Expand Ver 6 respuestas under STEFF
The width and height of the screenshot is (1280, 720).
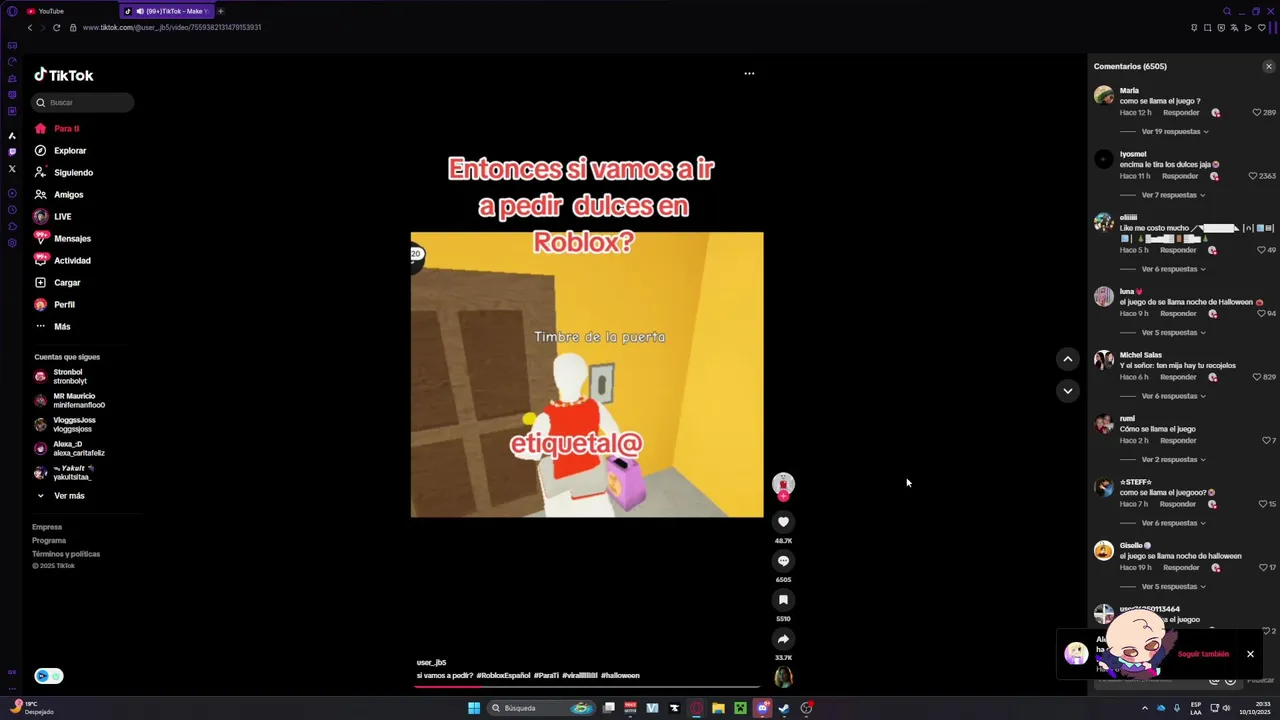tap(1173, 523)
